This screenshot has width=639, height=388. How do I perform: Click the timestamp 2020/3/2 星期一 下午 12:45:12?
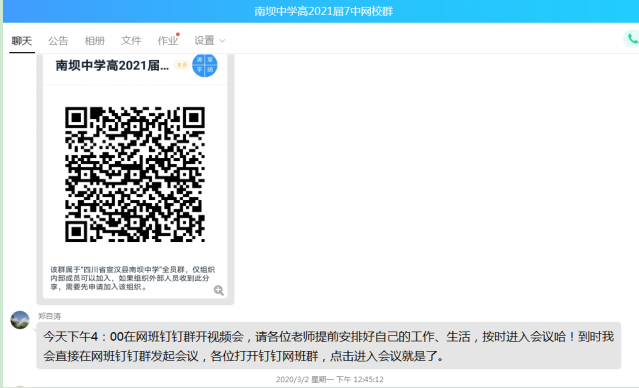point(329,379)
